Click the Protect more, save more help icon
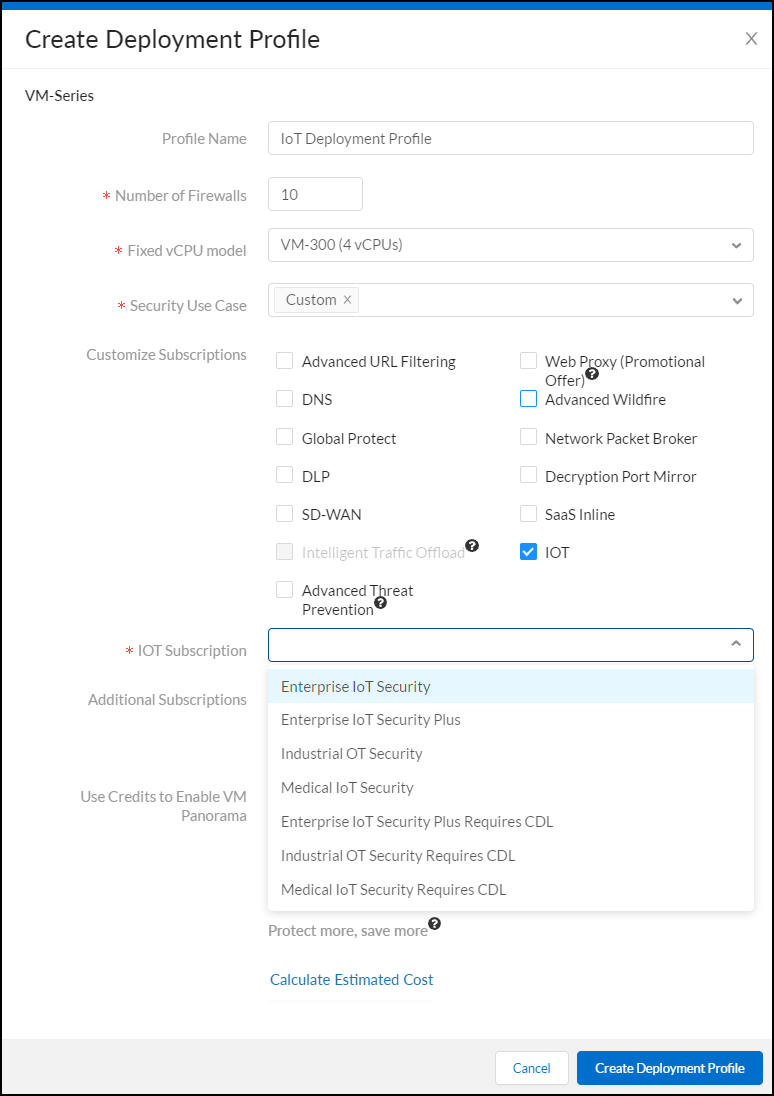Image resolution: width=774 pixels, height=1096 pixels. point(434,923)
